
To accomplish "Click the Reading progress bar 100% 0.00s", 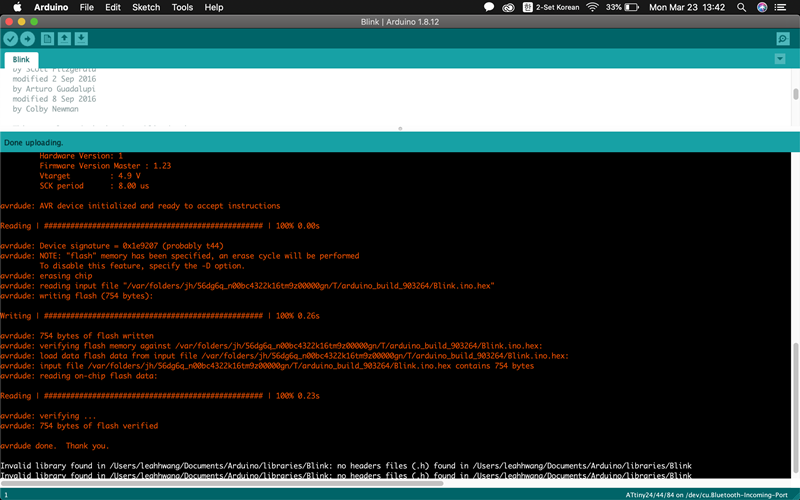I will click(160, 226).
